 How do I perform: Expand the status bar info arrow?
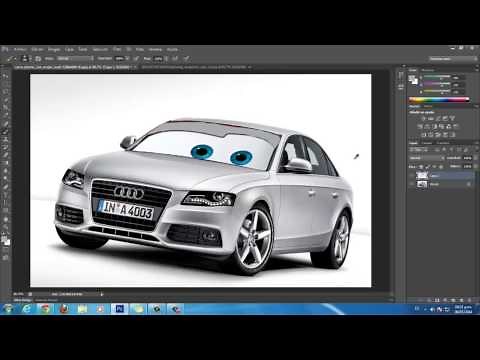[x=102, y=294]
